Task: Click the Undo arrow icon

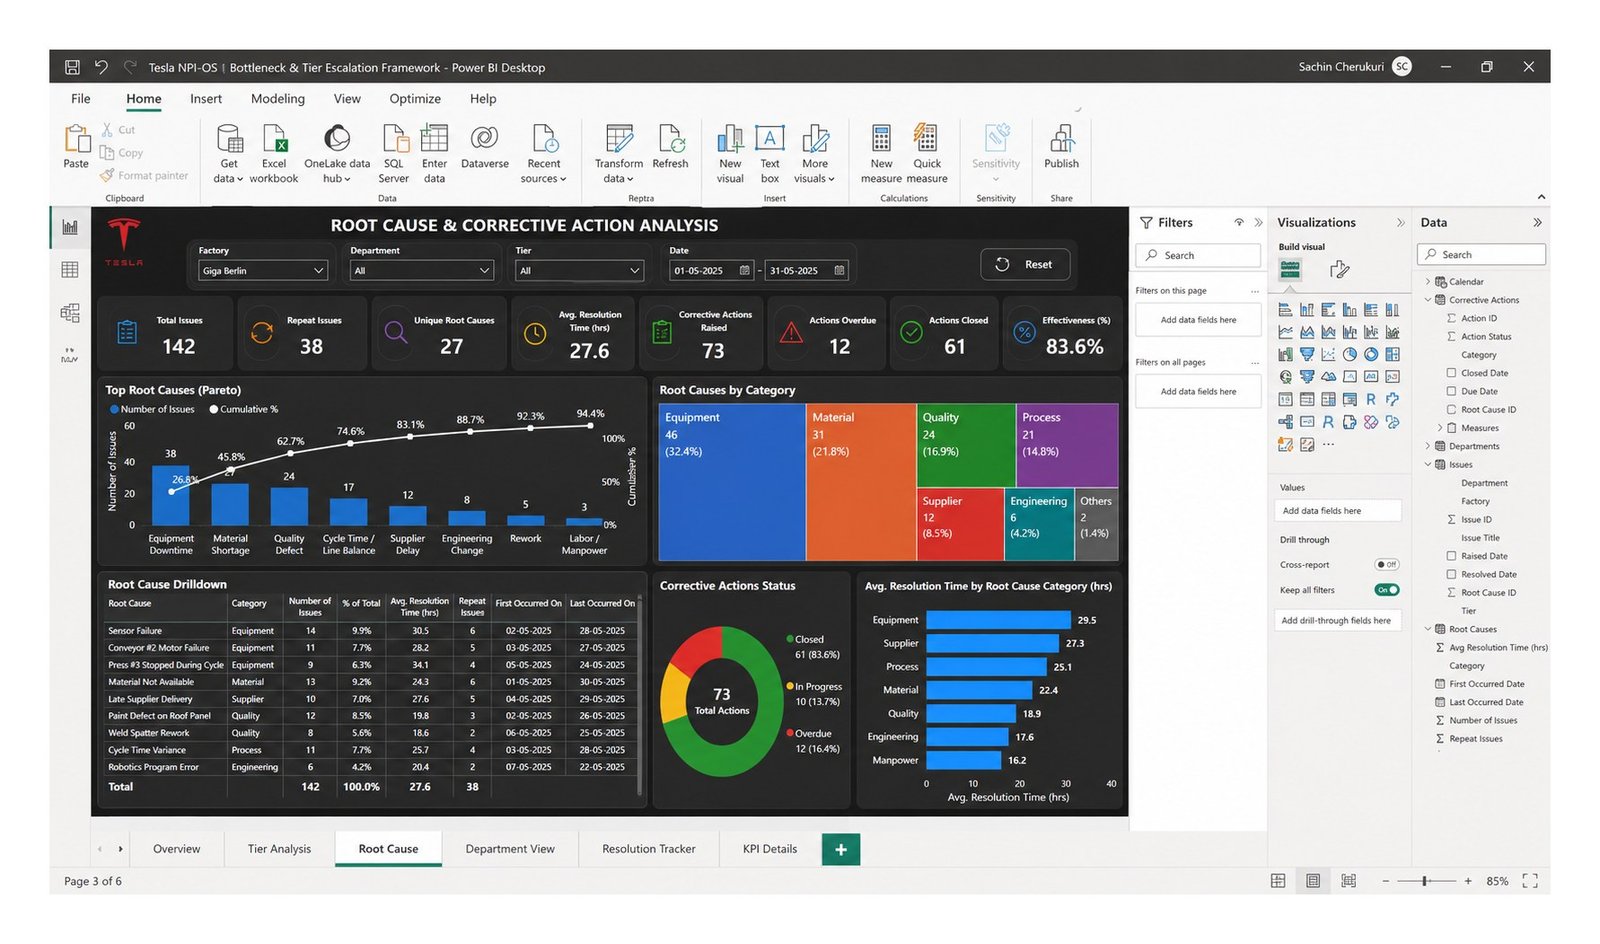Action: pyautogui.click(x=101, y=67)
